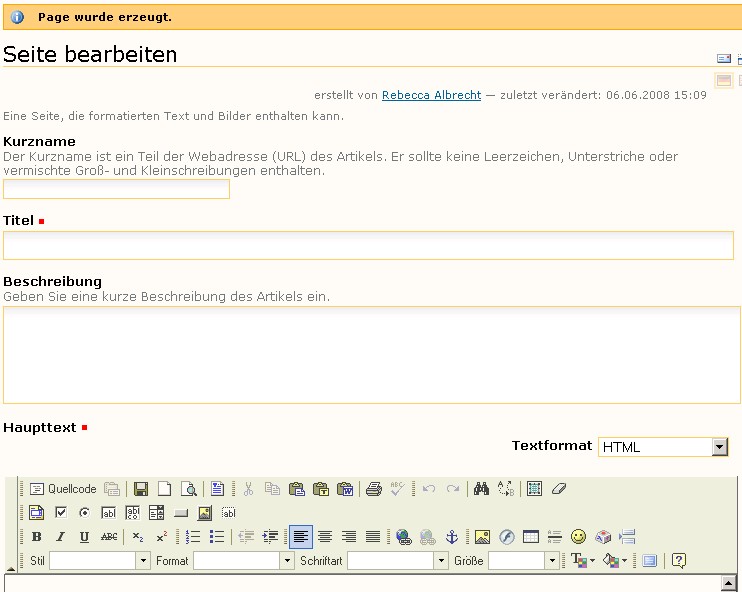Viewport: 742px width, 592px height.
Task: Insert hidden field icon
Action: [229, 512]
